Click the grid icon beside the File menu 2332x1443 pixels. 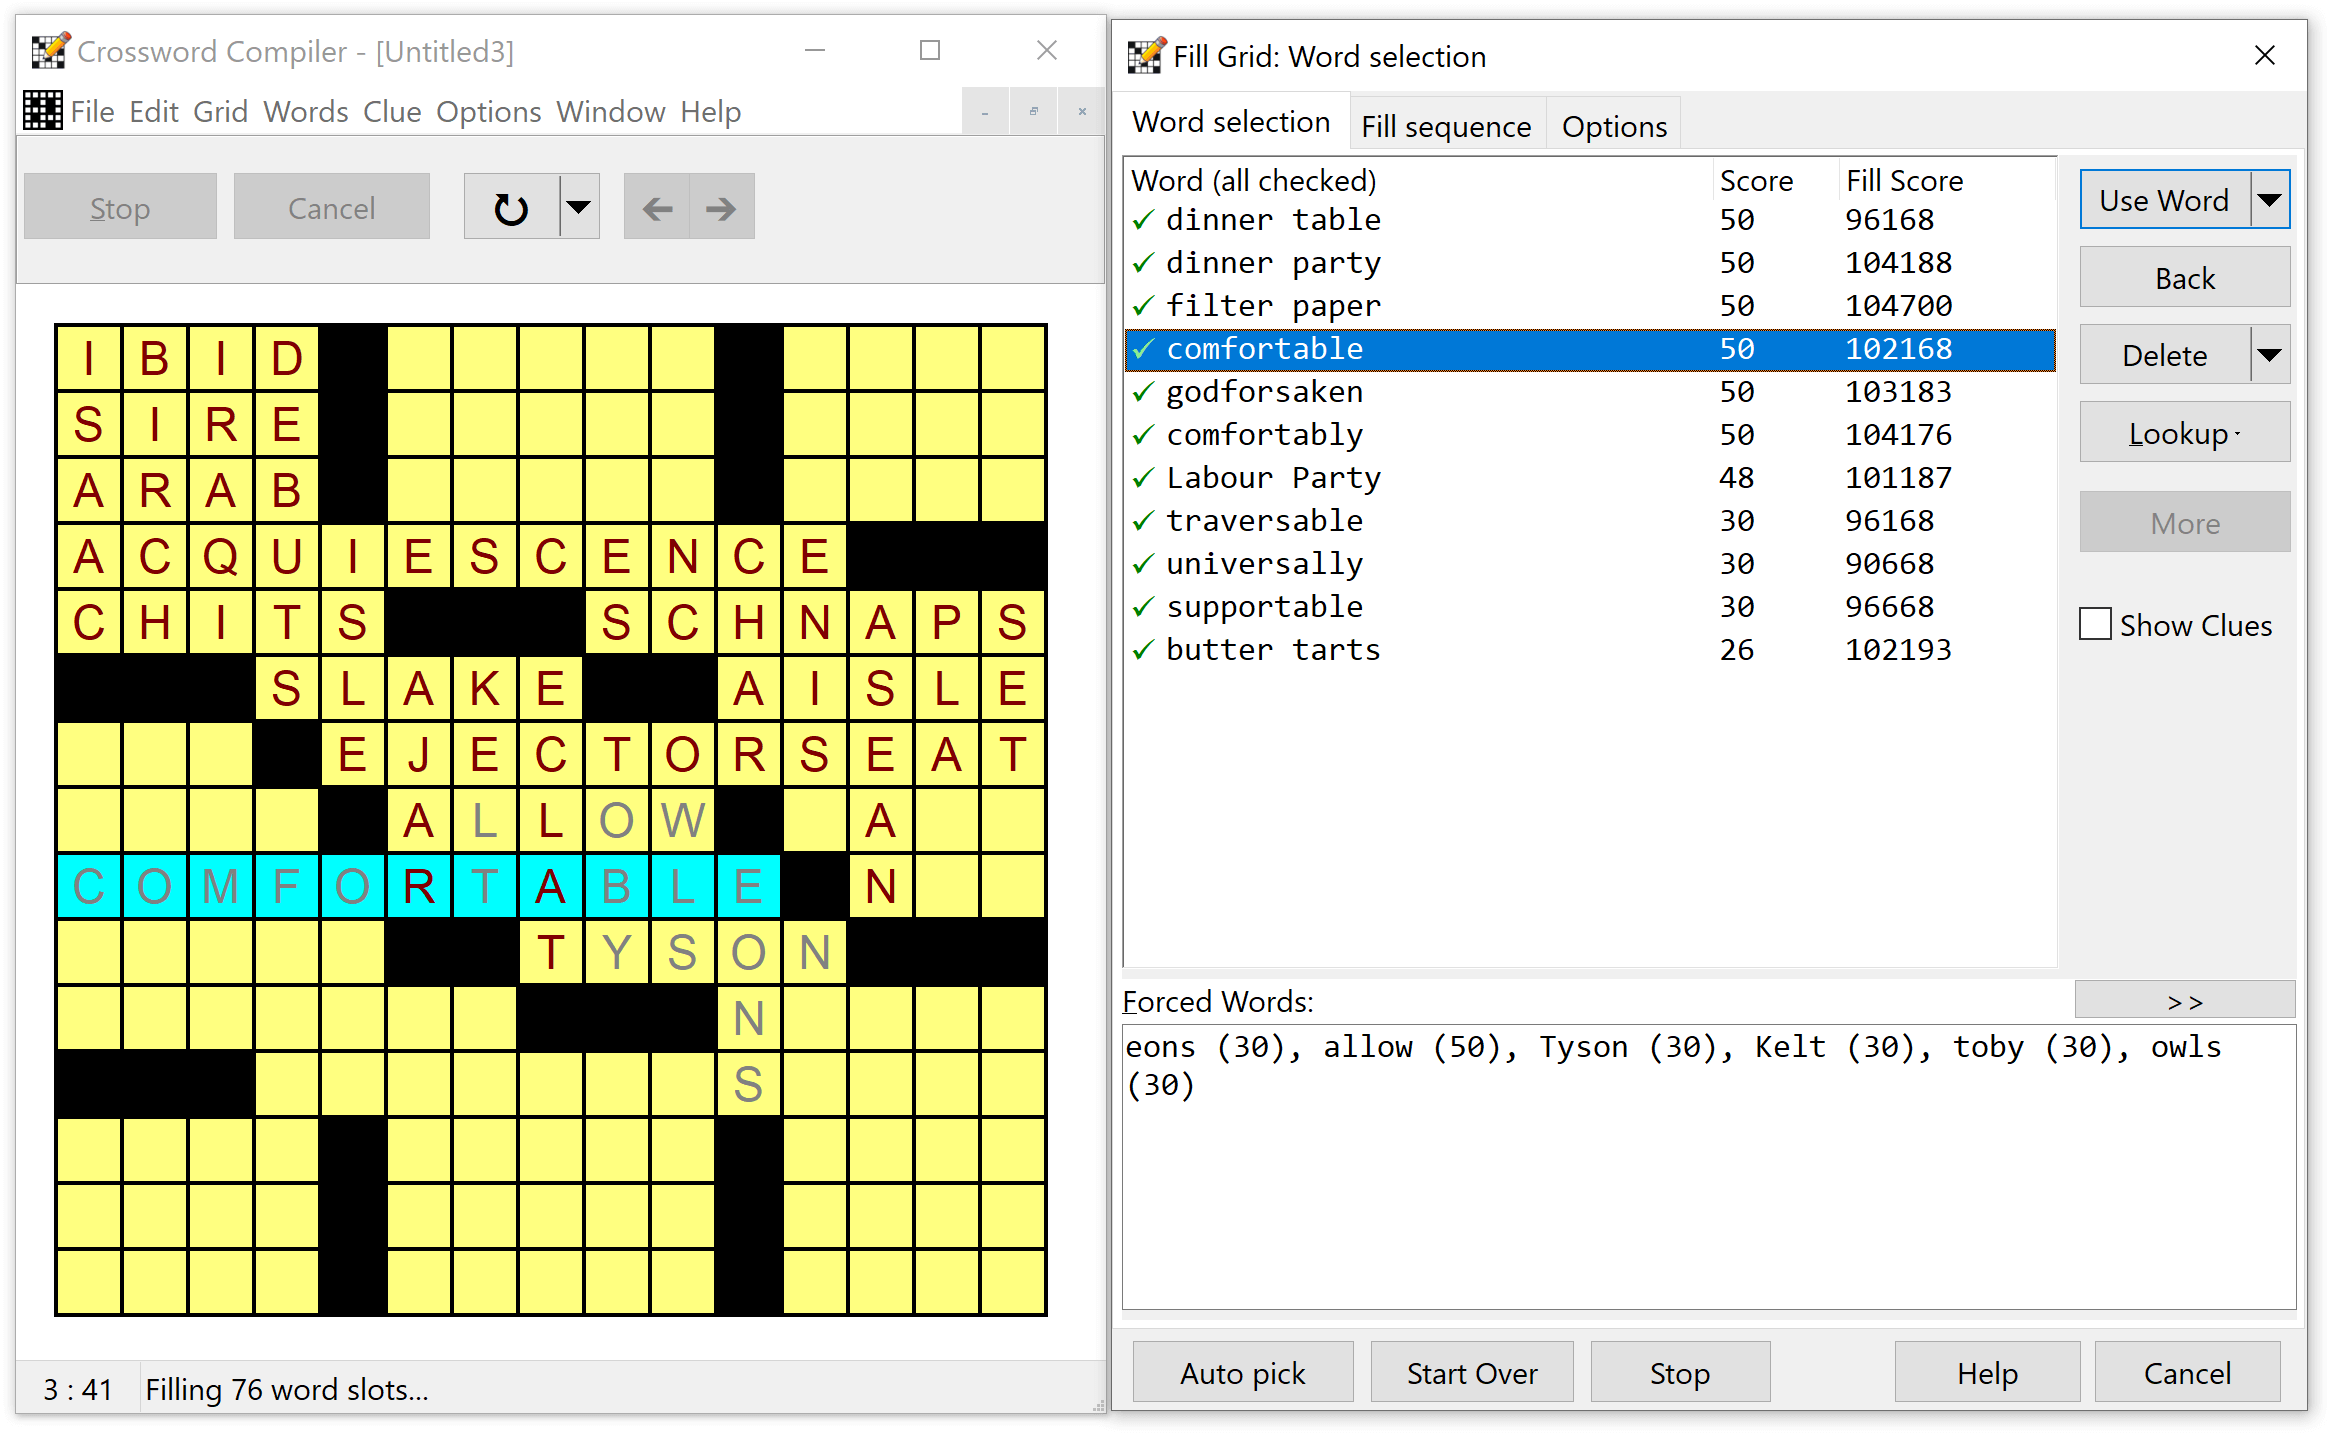point(42,110)
